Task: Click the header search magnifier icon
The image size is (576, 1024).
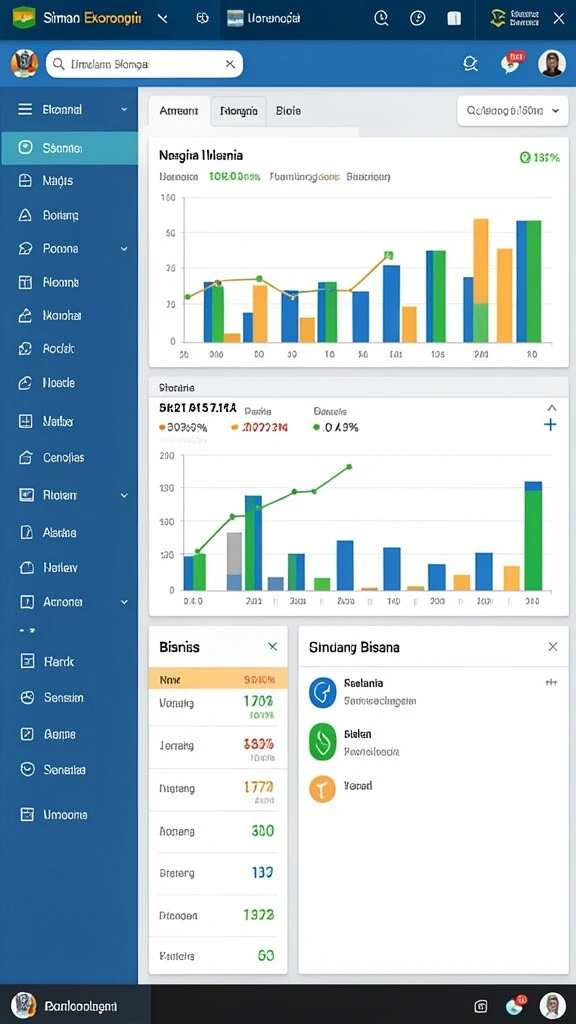Action: (x=470, y=63)
